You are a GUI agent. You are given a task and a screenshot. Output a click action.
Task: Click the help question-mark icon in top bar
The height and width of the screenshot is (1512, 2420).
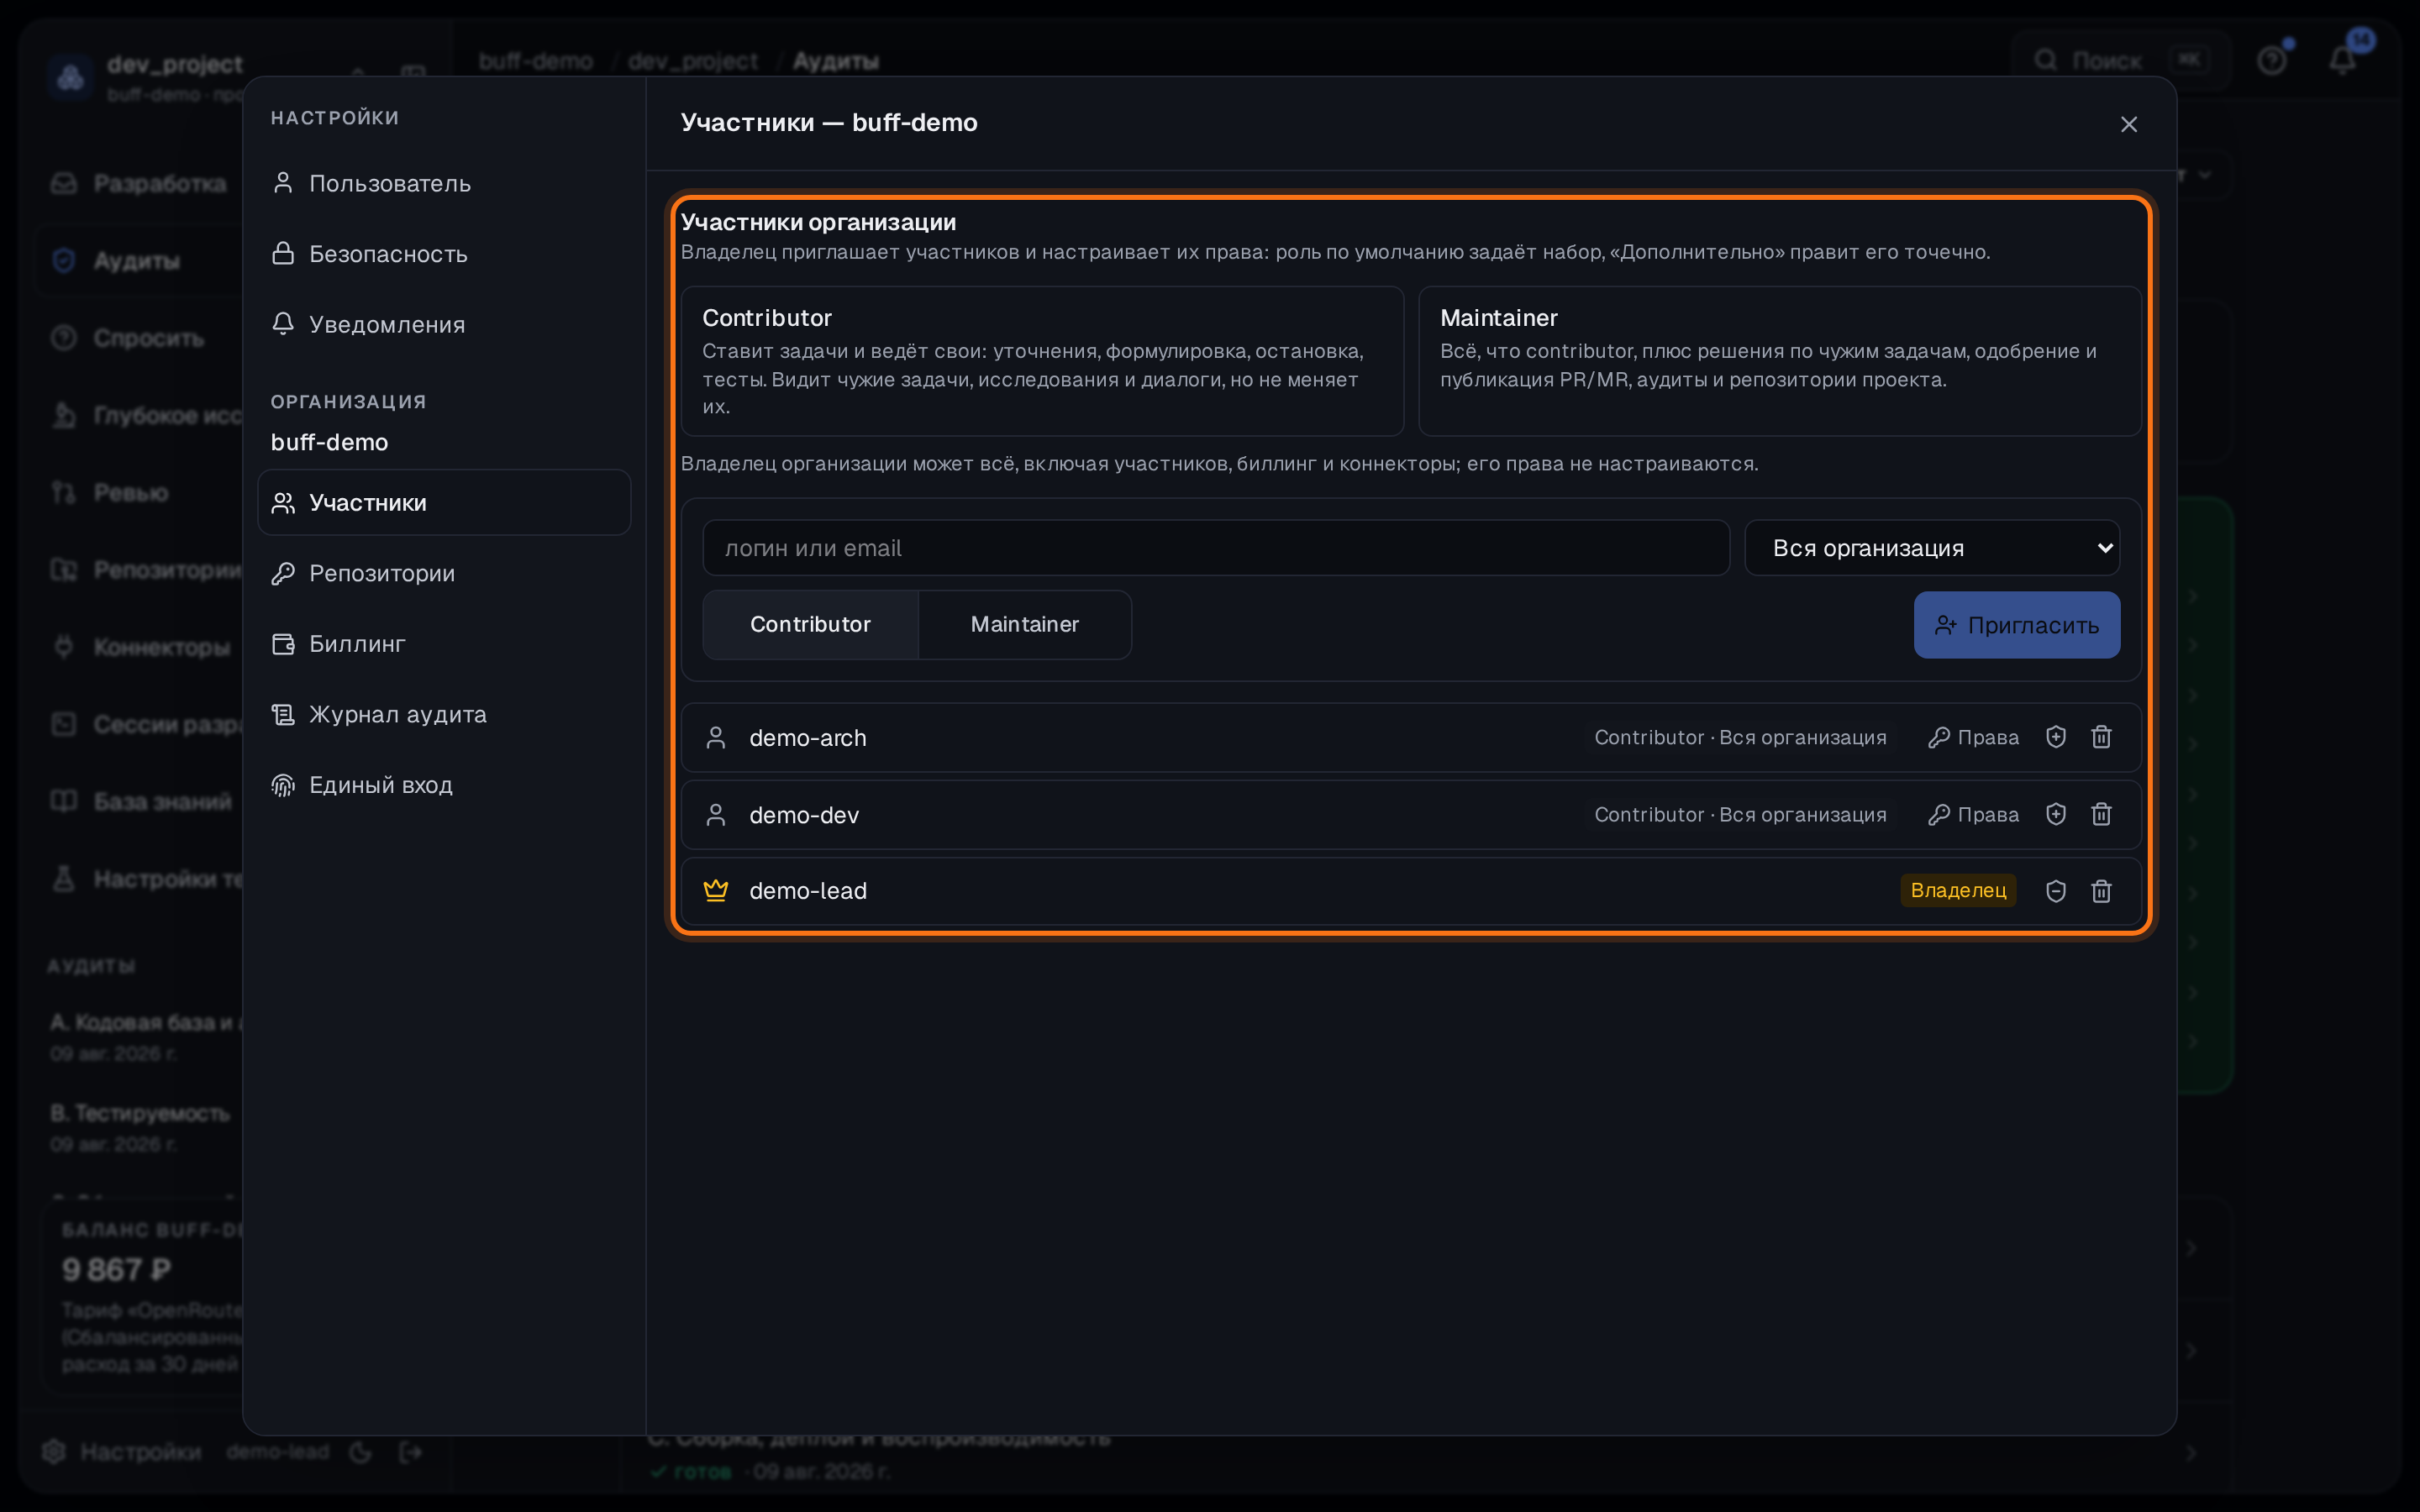click(2272, 60)
